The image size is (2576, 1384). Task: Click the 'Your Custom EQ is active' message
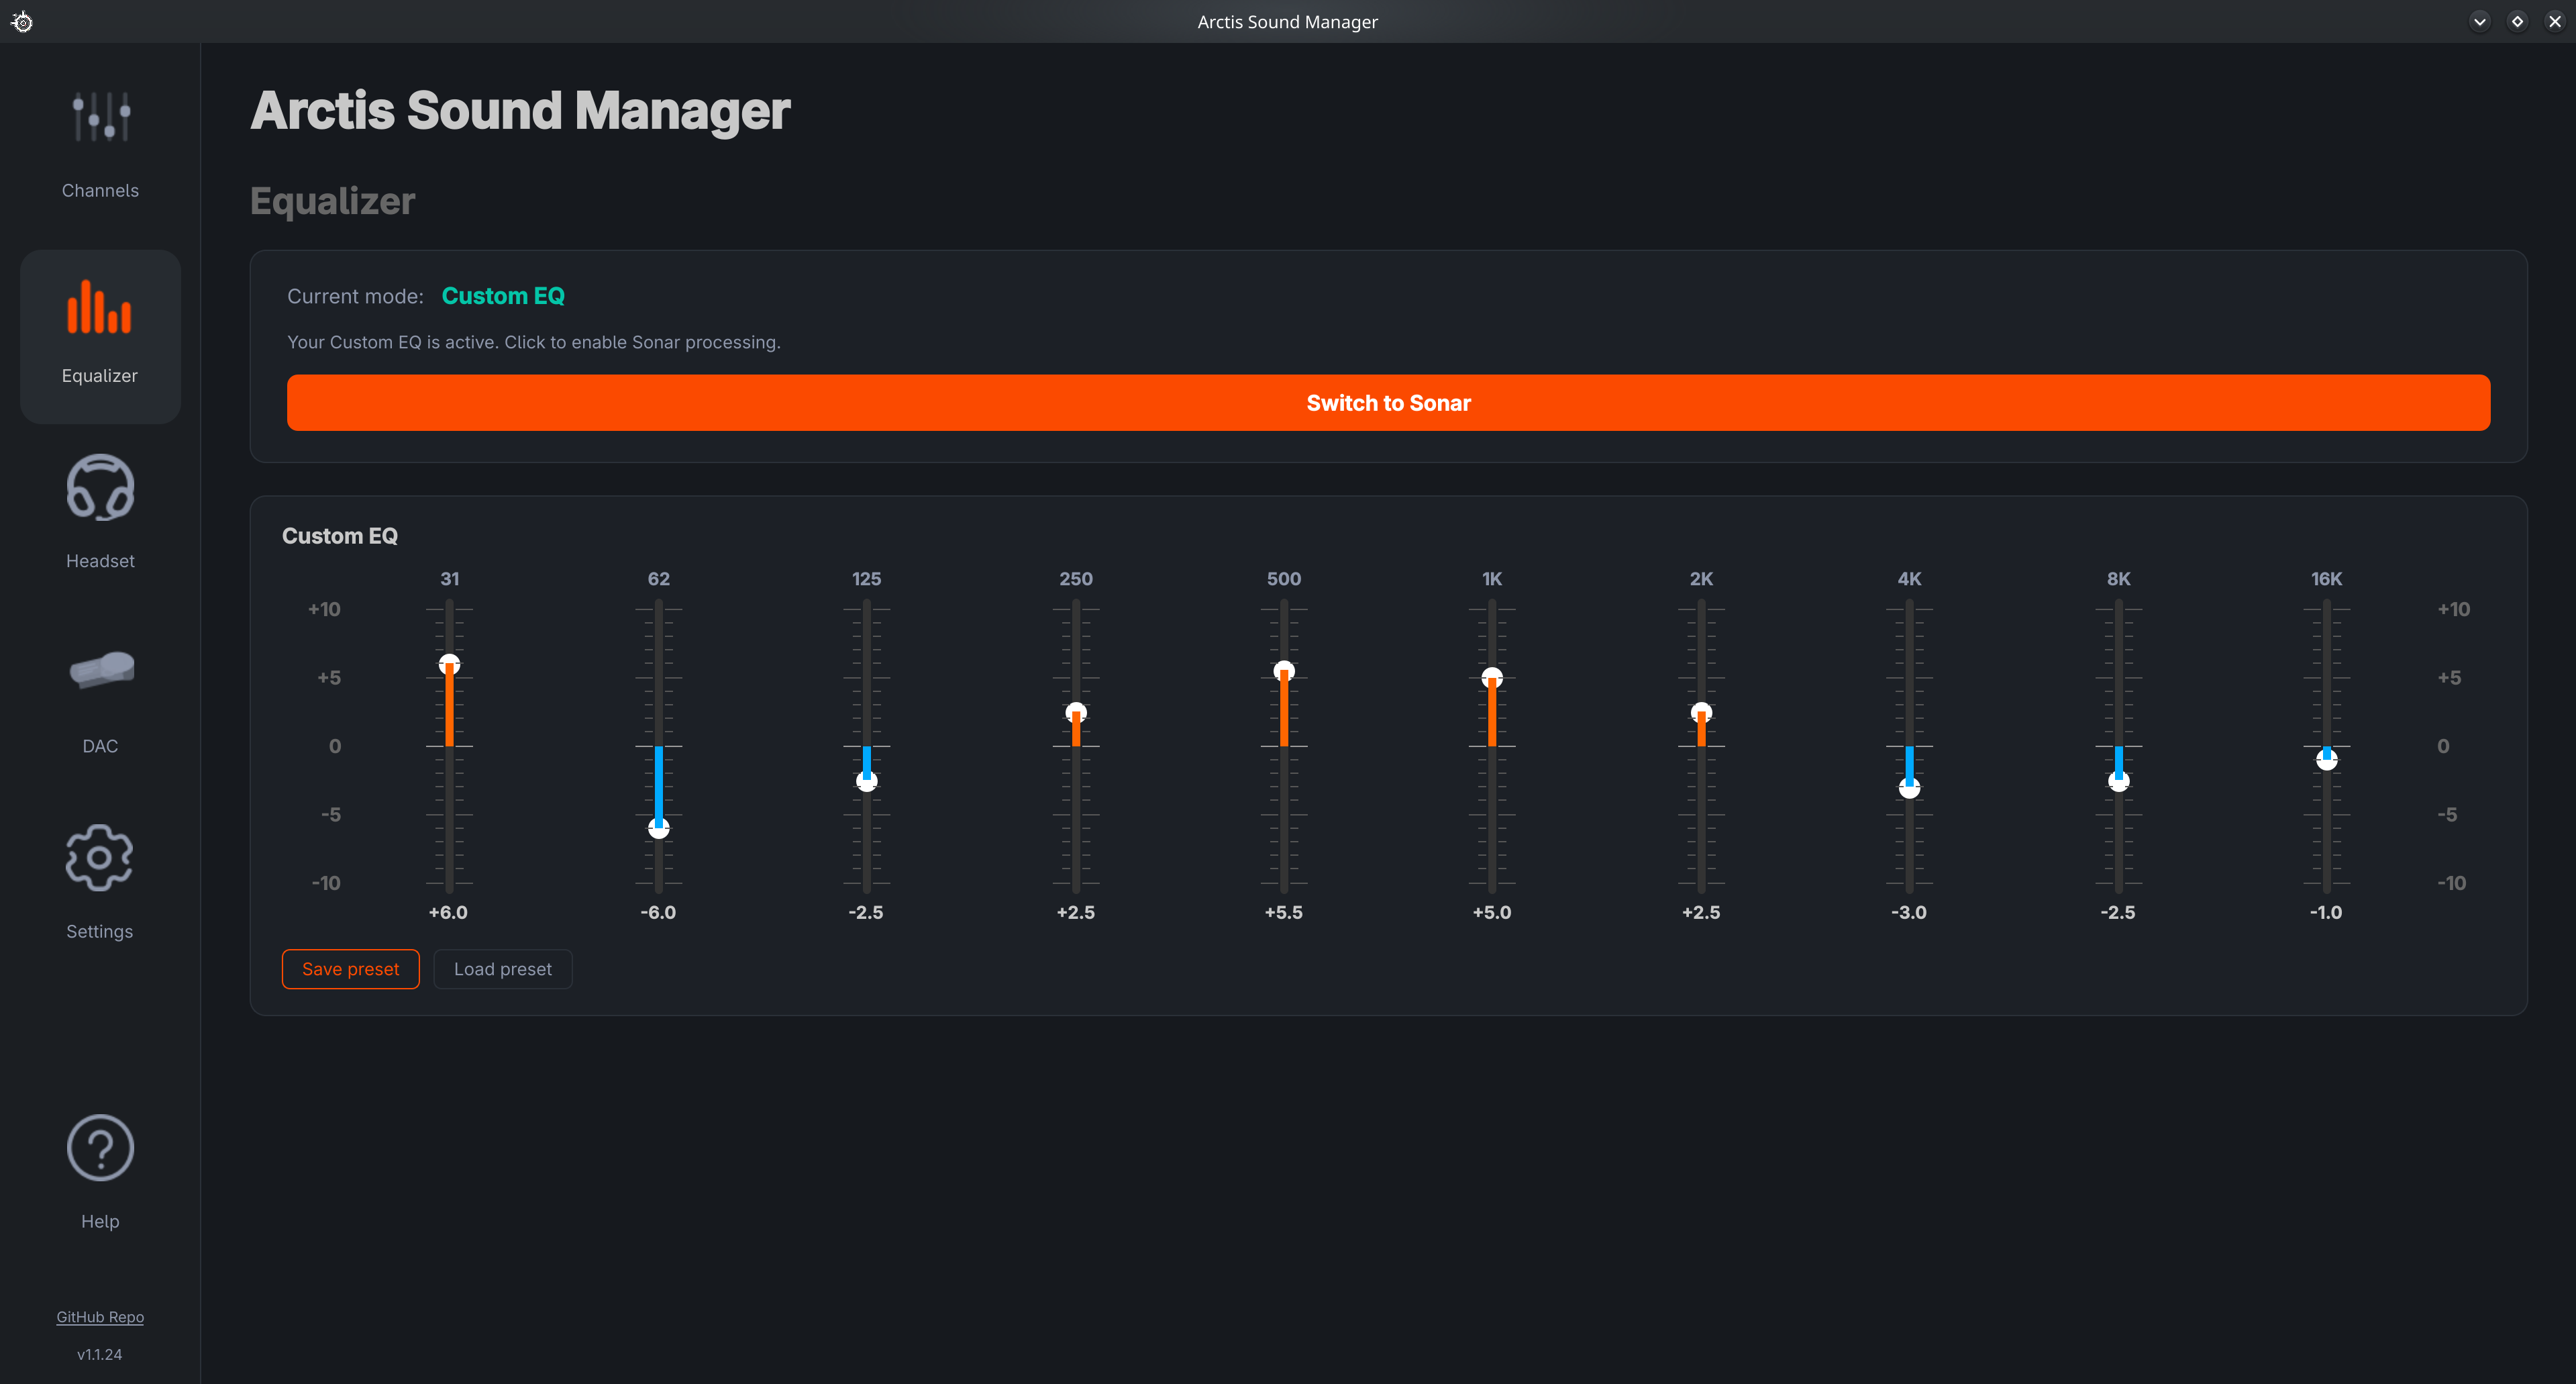click(534, 342)
